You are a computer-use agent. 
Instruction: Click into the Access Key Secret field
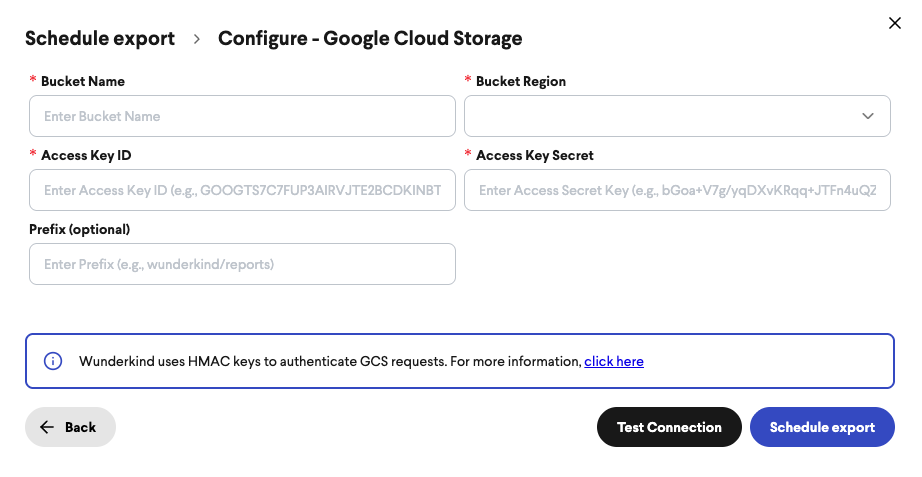click(677, 190)
